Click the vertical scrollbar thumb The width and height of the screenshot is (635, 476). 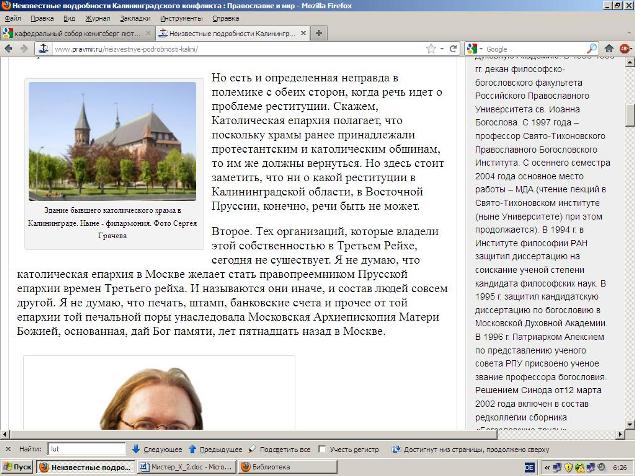tap(630, 115)
